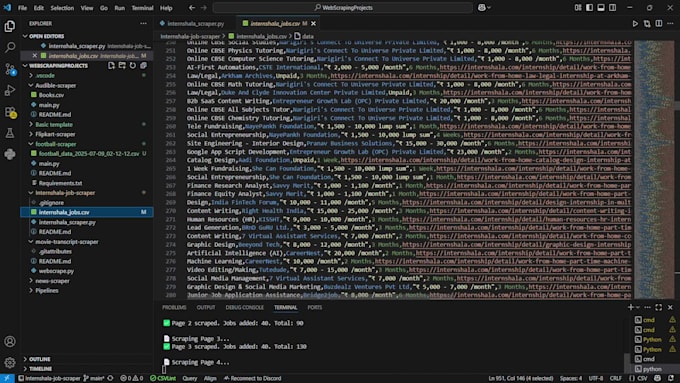
Task: Run the file with the play icon
Action: [x=635, y=23]
